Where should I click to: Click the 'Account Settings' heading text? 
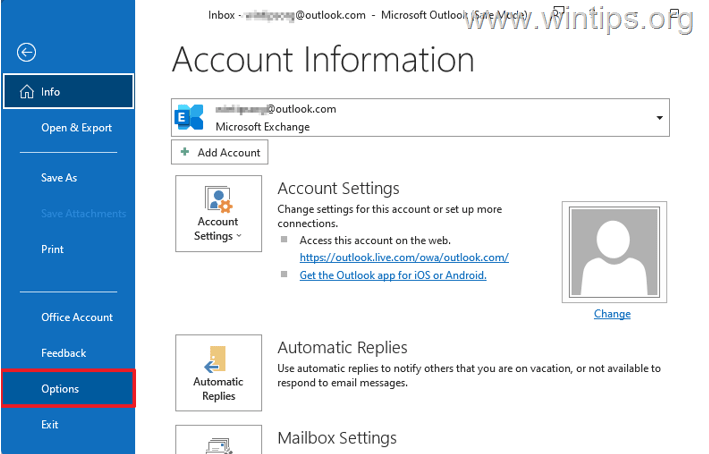pos(338,189)
